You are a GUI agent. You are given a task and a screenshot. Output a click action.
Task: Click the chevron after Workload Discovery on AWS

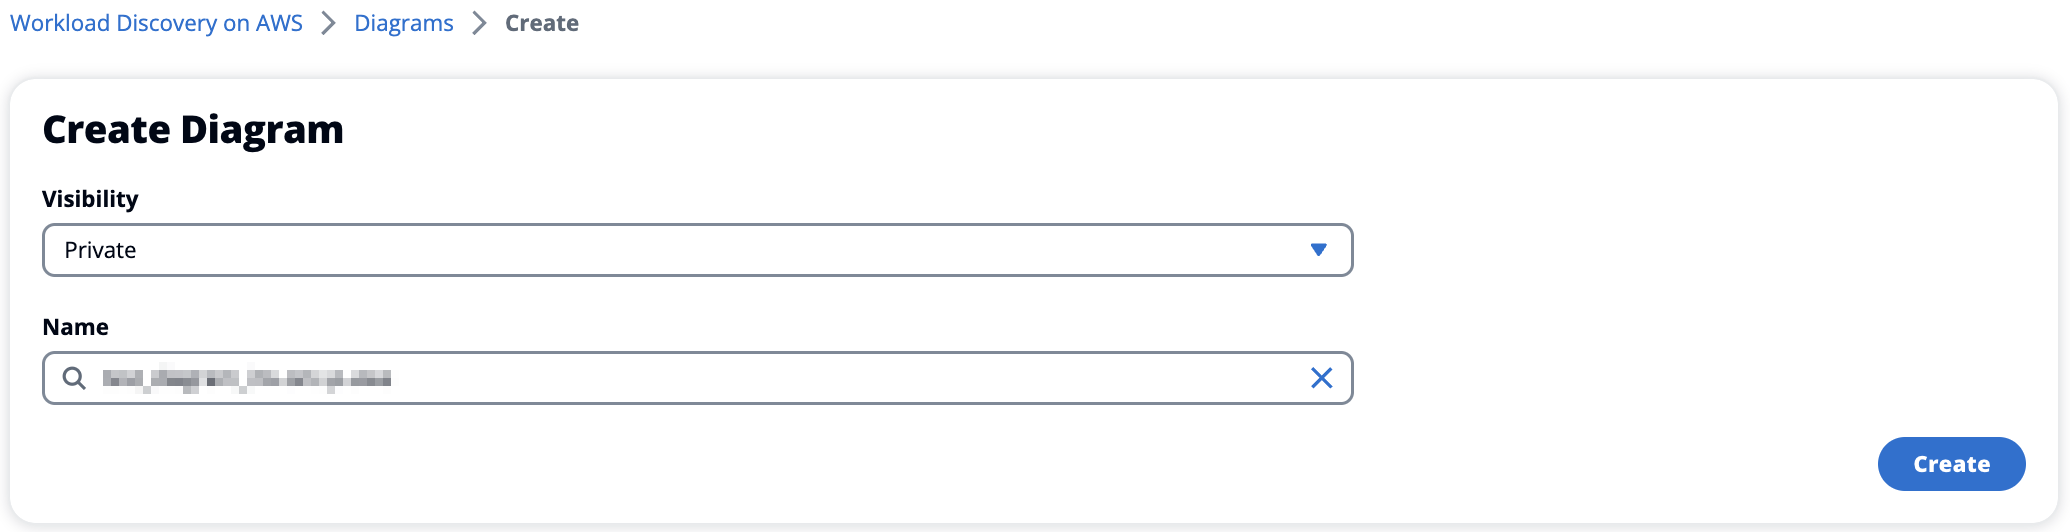click(x=328, y=23)
